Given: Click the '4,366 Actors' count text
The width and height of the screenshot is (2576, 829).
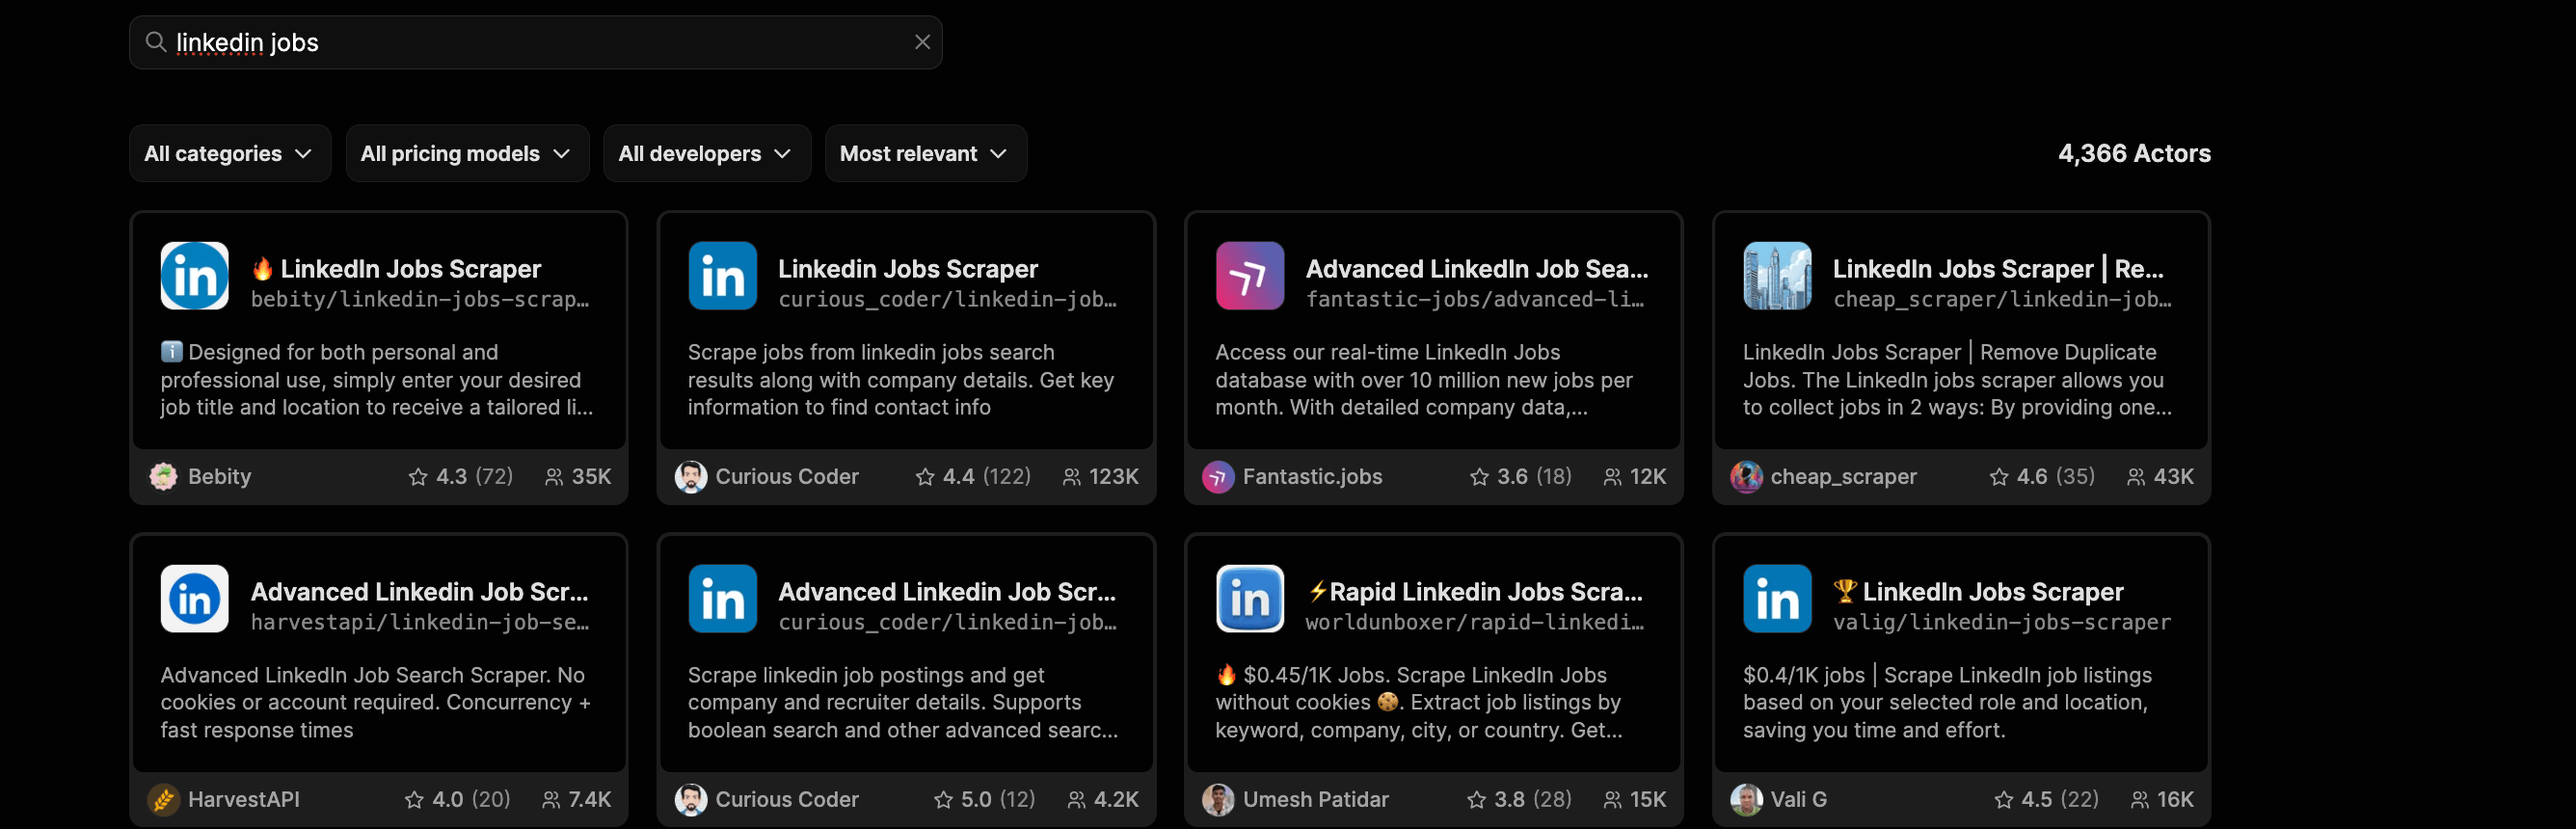Looking at the screenshot, I should pyautogui.click(x=2133, y=153).
